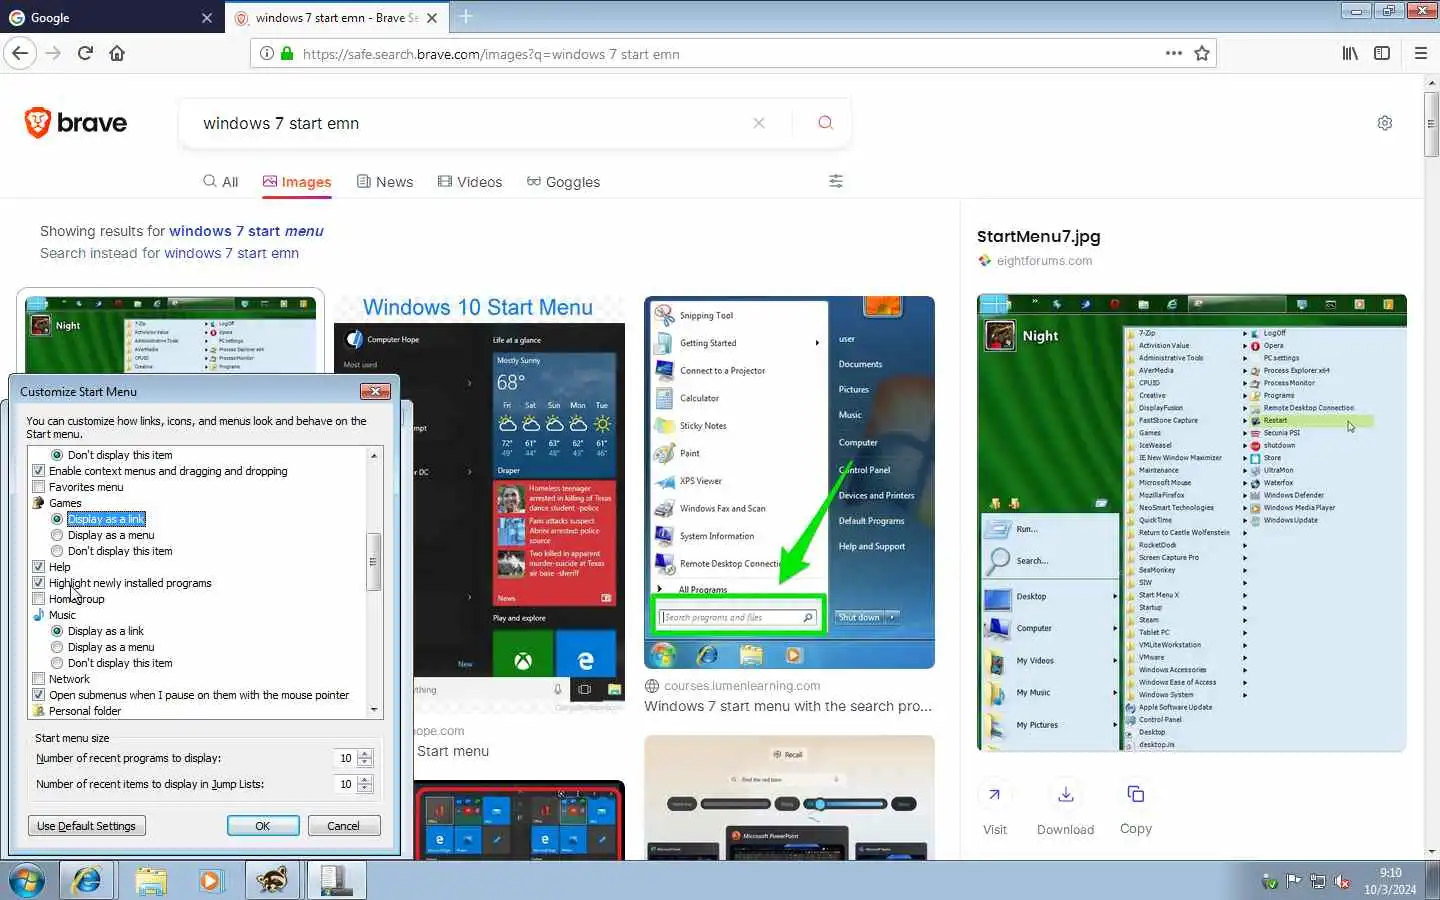Image resolution: width=1440 pixels, height=900 pixels.
Task: Click the Copy icon for the image
Action: coord(1136,794)
